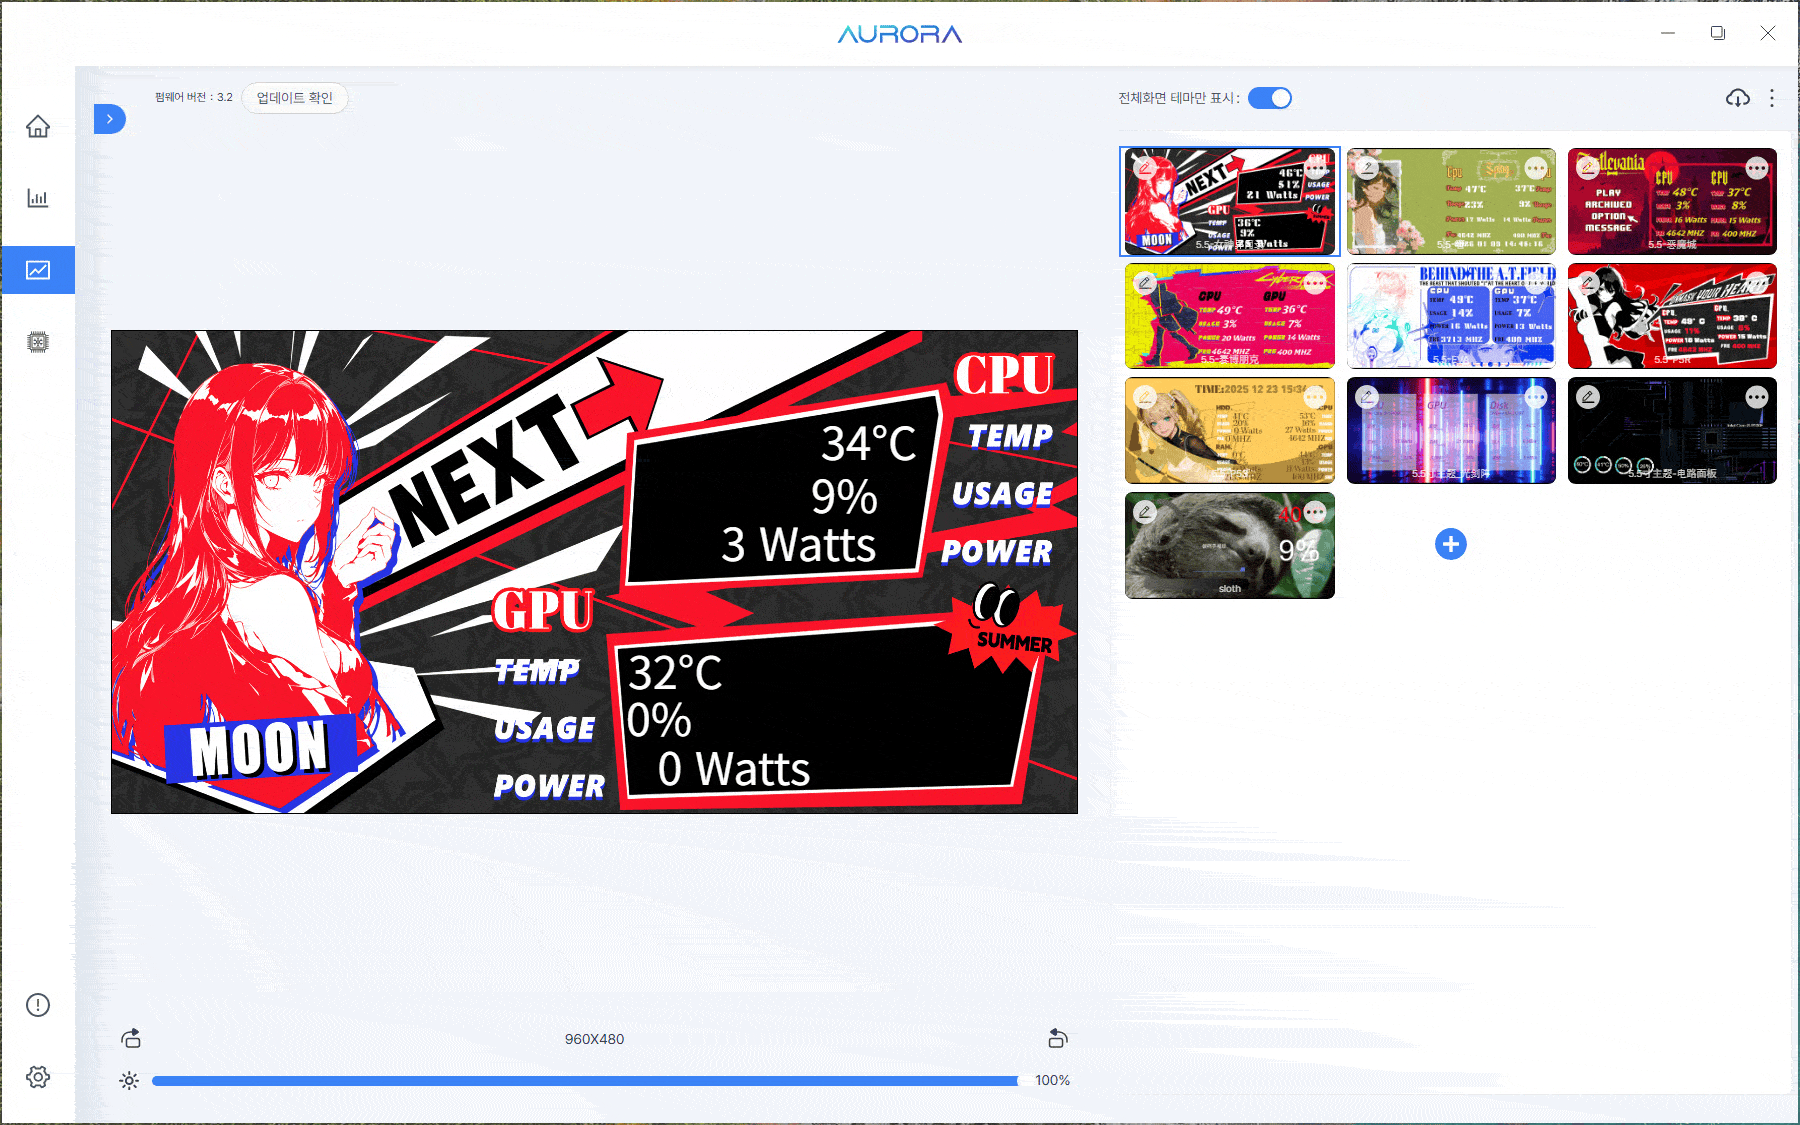The height and width of the screenshot is (1125, 1800).
Task: Select the dark circuit board theme thumbnail
Action: click(1672, 430)
